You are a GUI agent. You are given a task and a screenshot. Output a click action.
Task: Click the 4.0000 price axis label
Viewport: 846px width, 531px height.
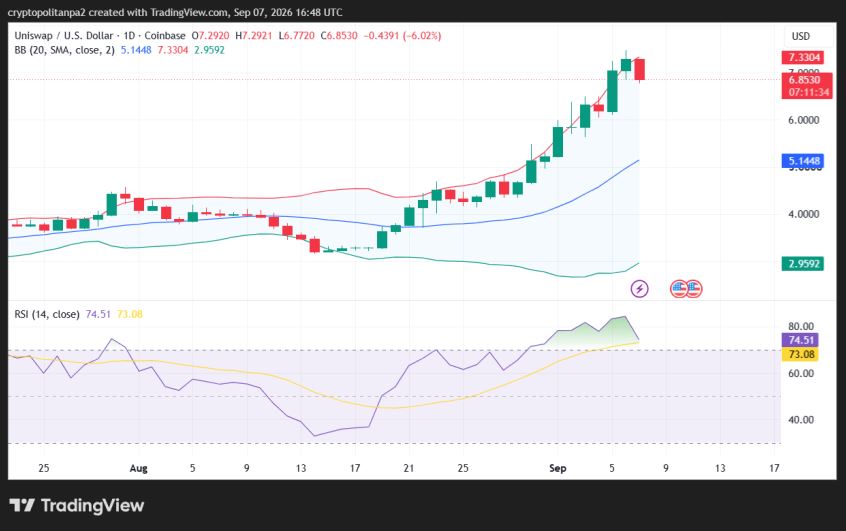point(803,214)
